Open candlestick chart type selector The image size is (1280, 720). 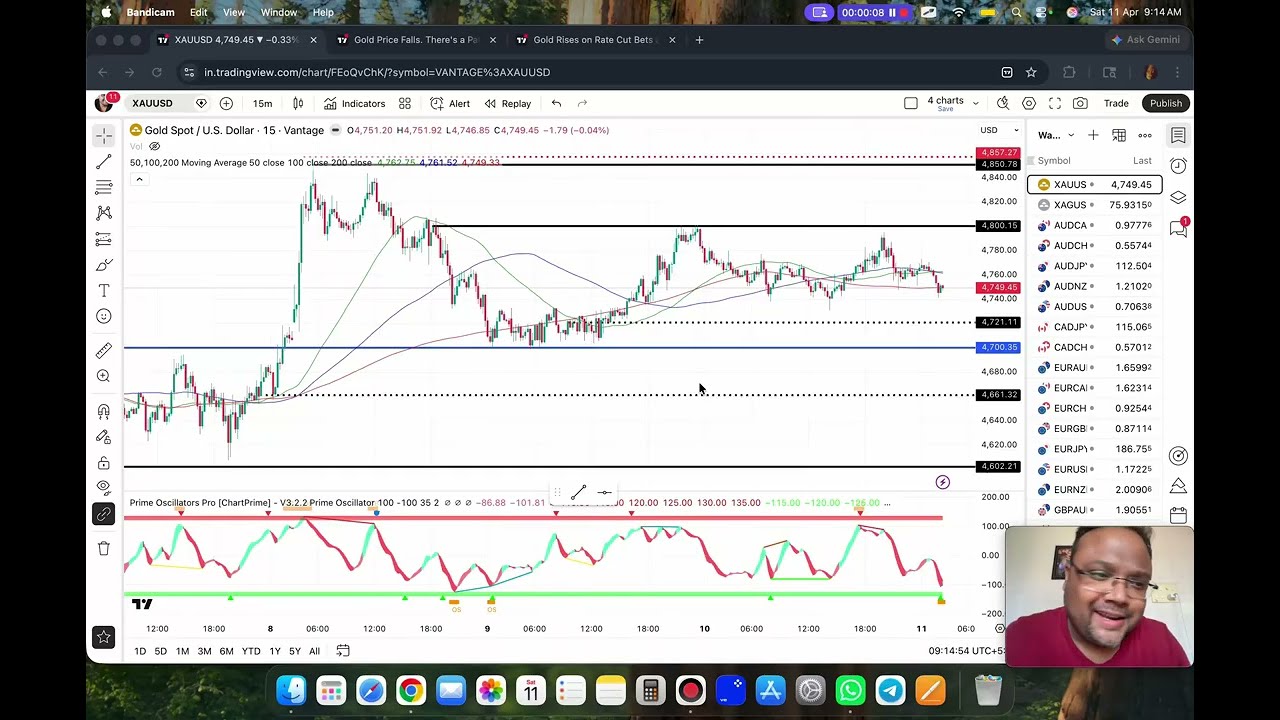click(x=298, y=103)
